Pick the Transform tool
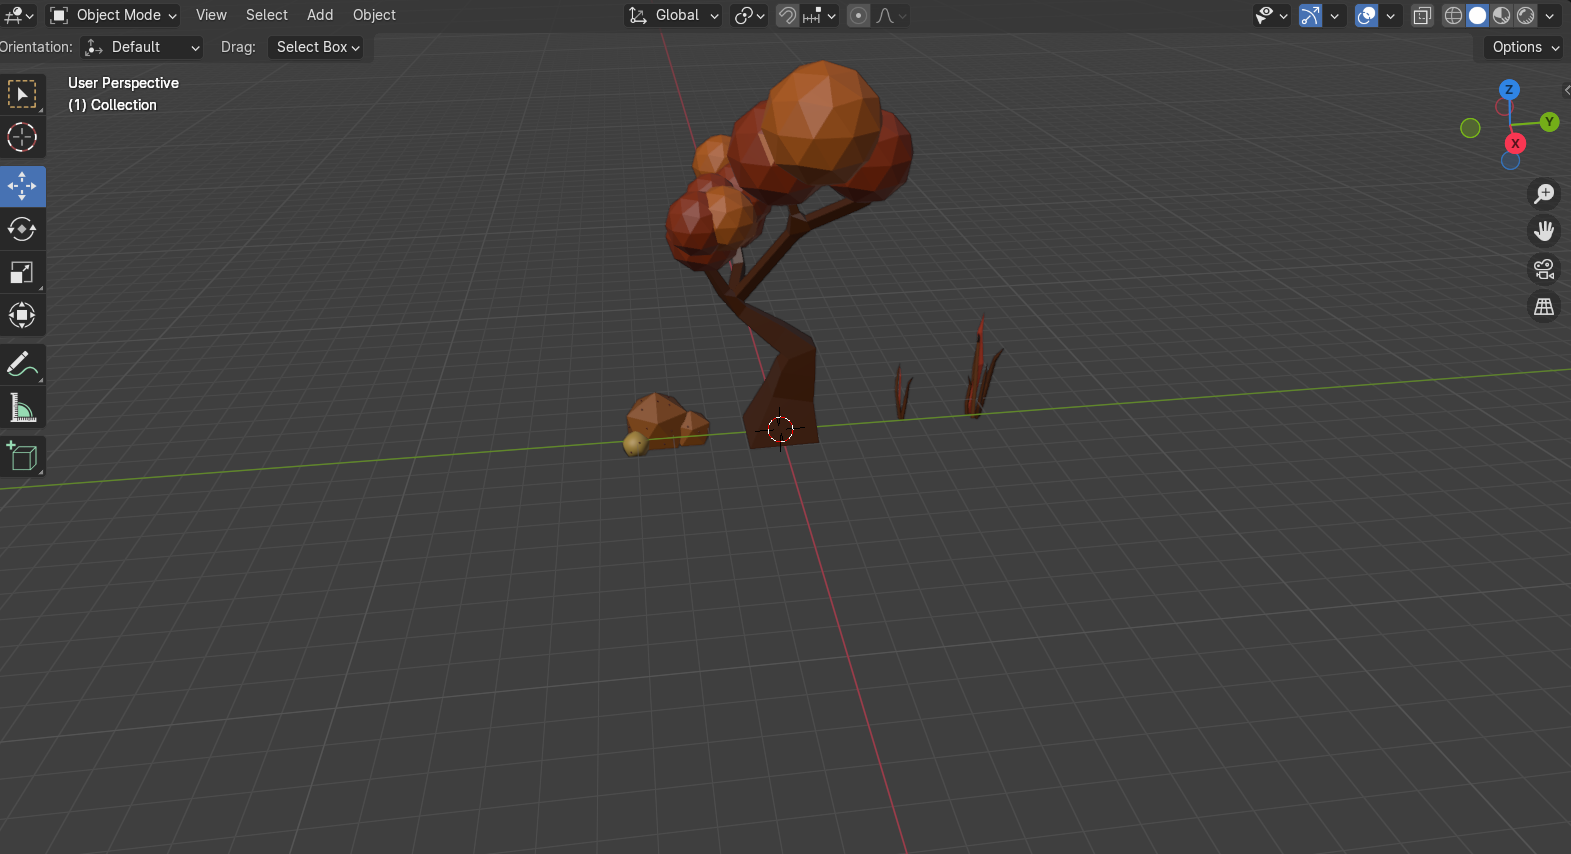 22,316
